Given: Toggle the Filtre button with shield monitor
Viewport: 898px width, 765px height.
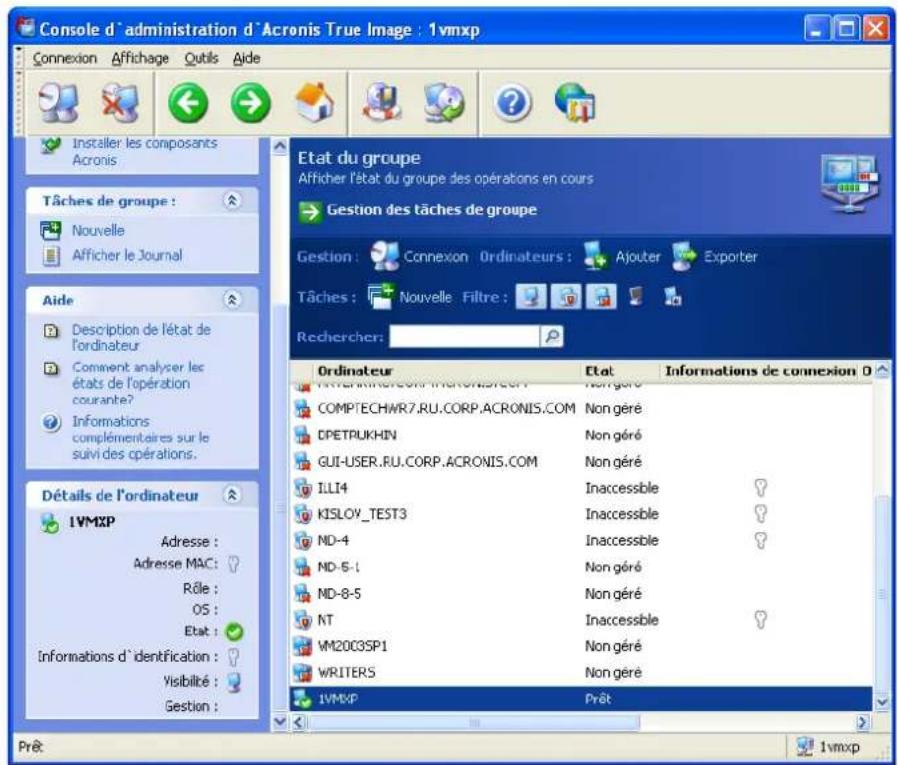Looking at the screenshot, I should click(x=566, y=297).
